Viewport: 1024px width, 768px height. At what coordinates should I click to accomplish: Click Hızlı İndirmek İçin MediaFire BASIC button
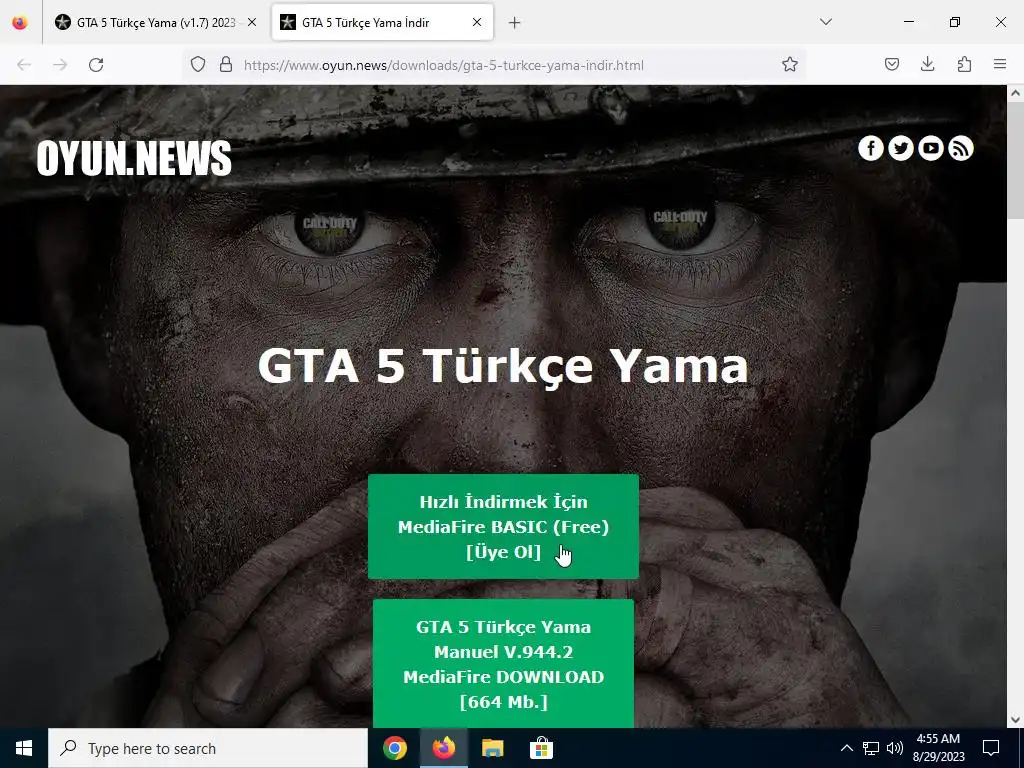pos(503,526)
